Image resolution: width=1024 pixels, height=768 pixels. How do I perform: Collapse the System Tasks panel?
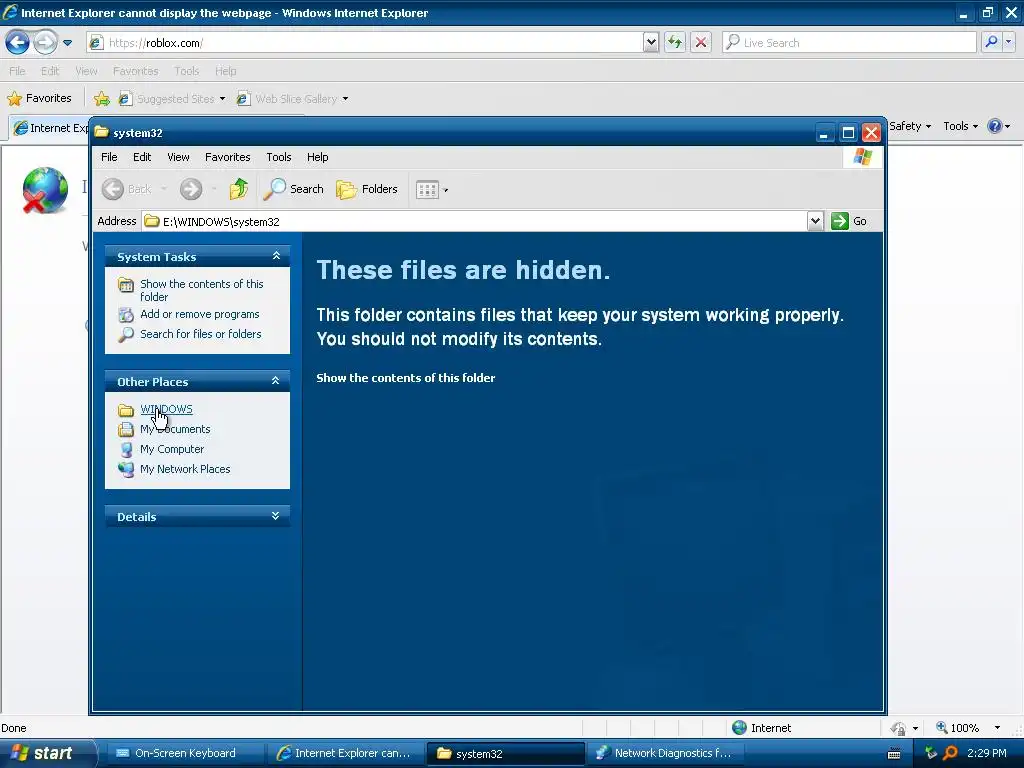[x=276, y=256]
